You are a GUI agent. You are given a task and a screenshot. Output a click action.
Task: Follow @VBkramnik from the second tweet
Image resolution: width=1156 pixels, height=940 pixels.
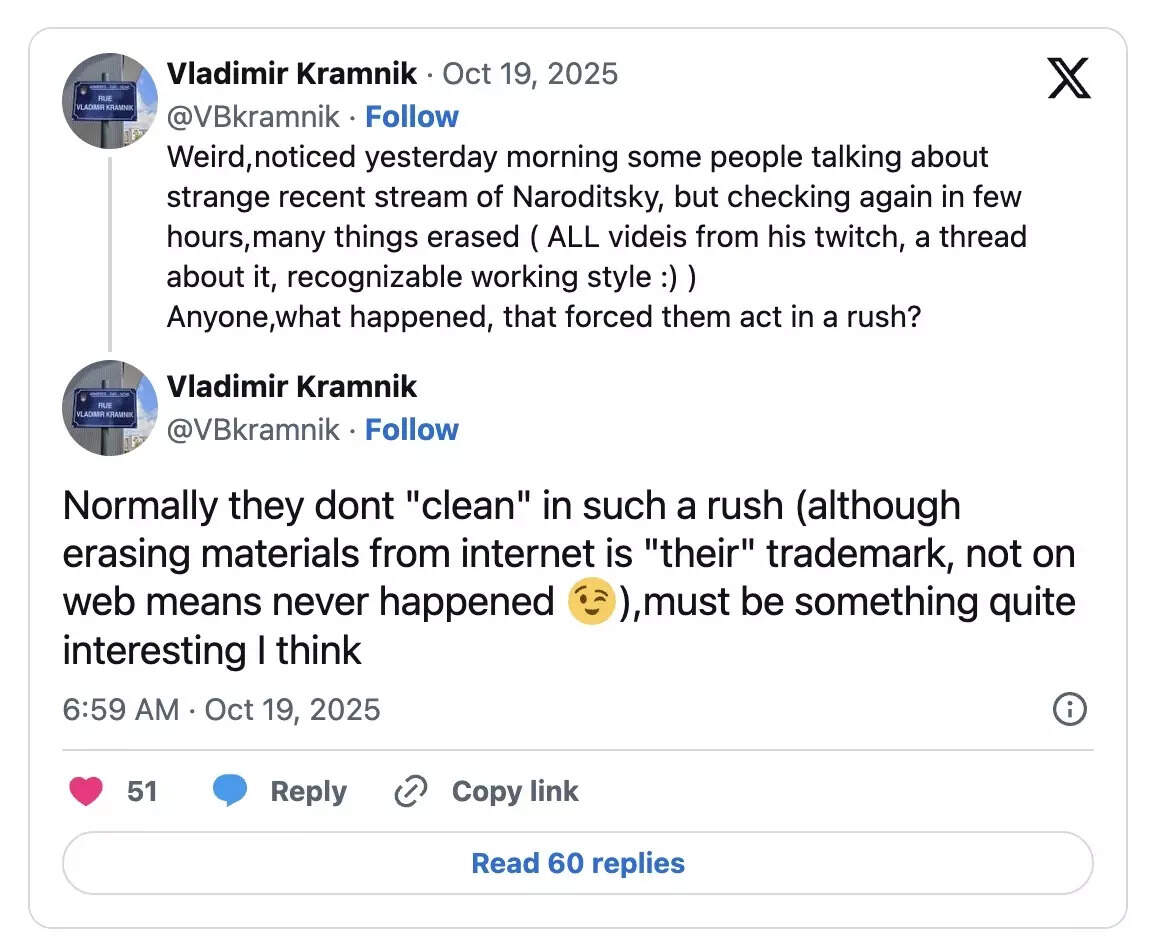tap(412, 429)
